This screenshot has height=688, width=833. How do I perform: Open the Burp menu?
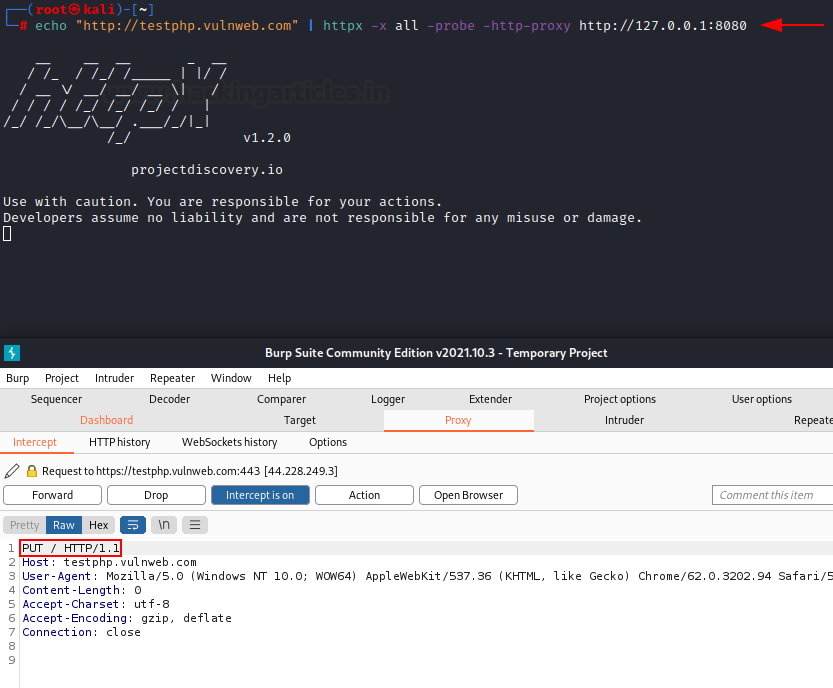click(18, 378)
